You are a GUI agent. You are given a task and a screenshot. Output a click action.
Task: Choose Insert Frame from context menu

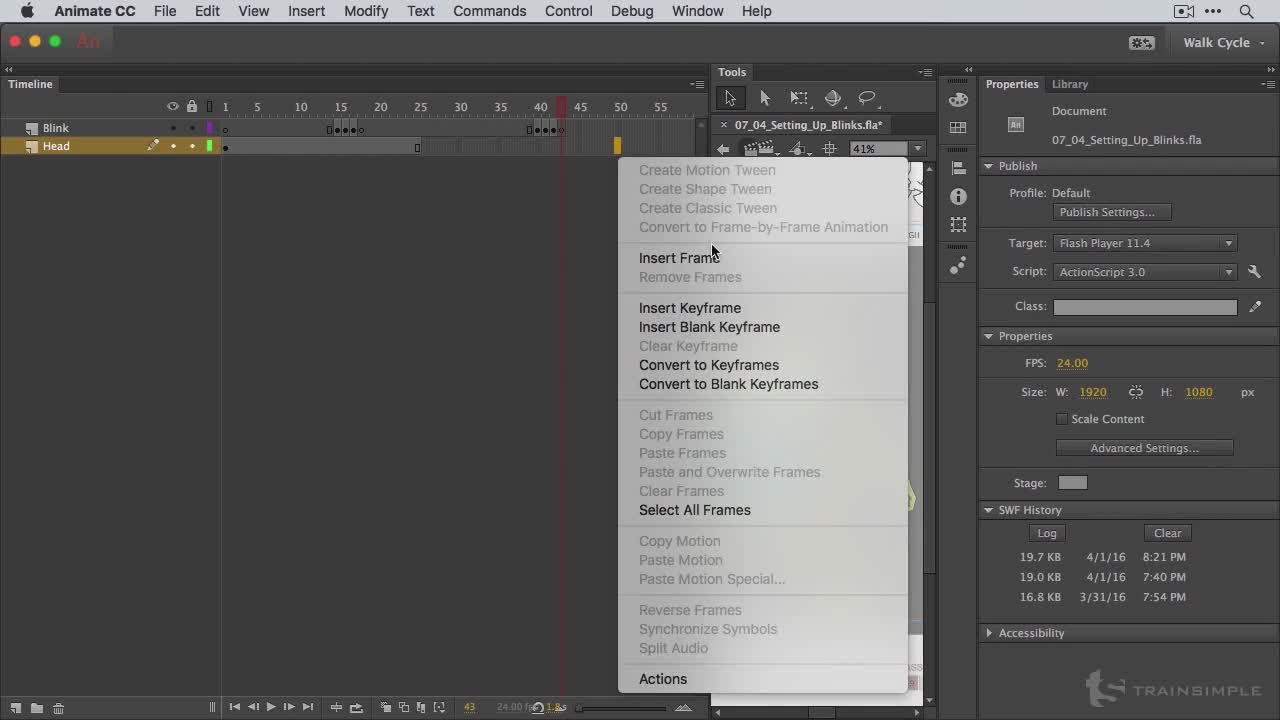pyautogui.click(x=679, y=258)
